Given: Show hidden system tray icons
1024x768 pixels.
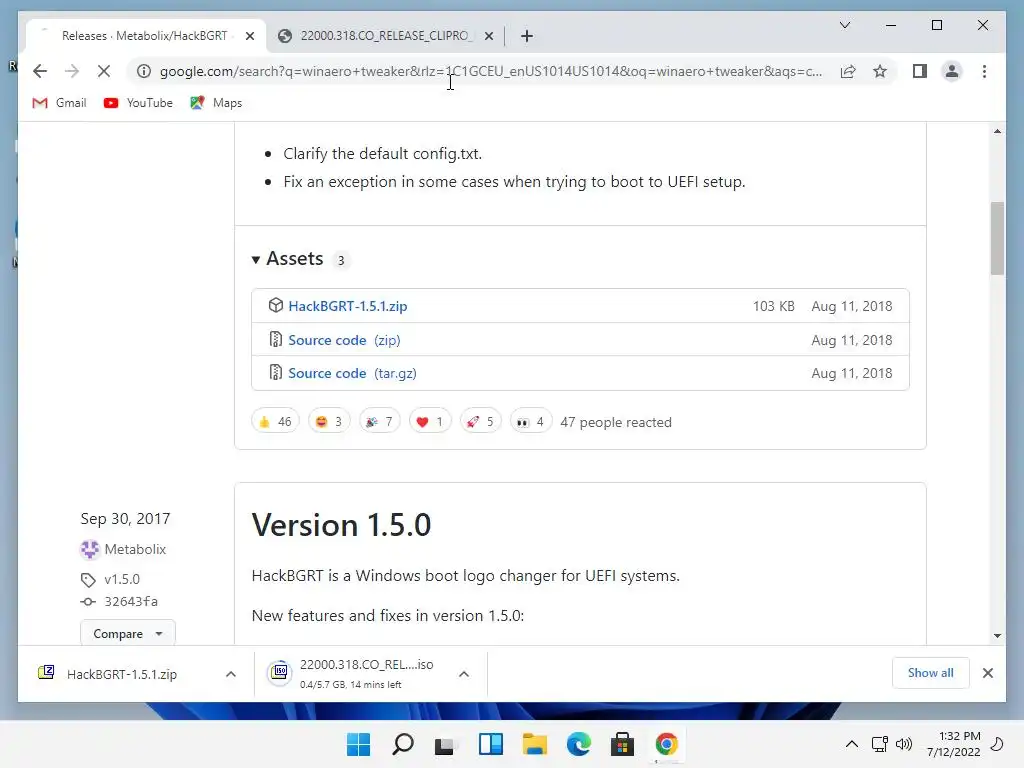Looking at the screenshot, I should coord(852,744).
